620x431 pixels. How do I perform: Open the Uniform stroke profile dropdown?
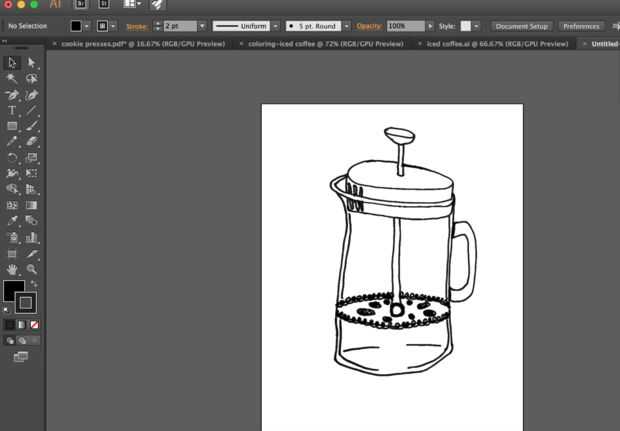point(245,26)
